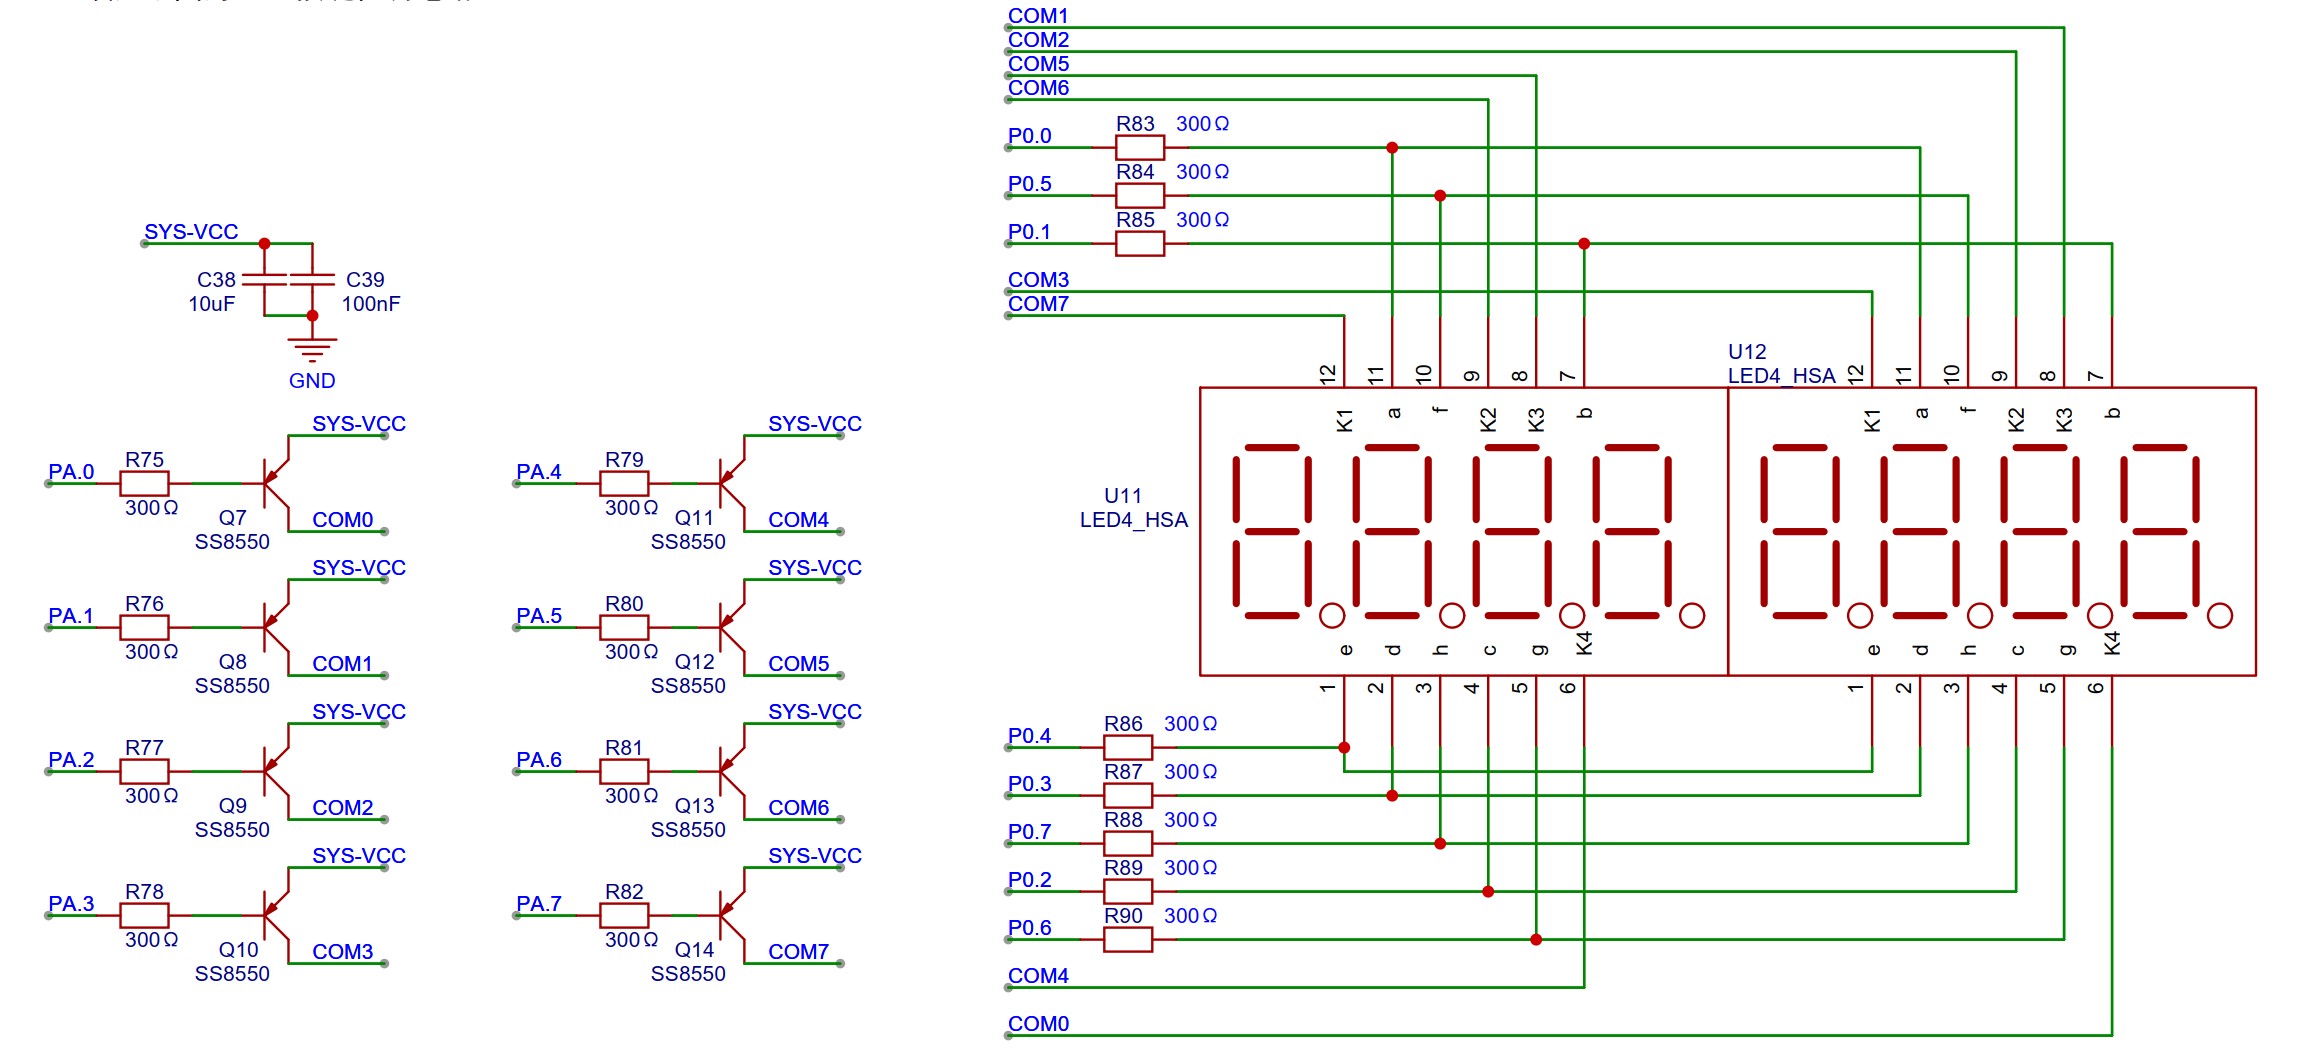
Task: Click COM0 label at bottom right circuit
Action: (1039, 1023)
